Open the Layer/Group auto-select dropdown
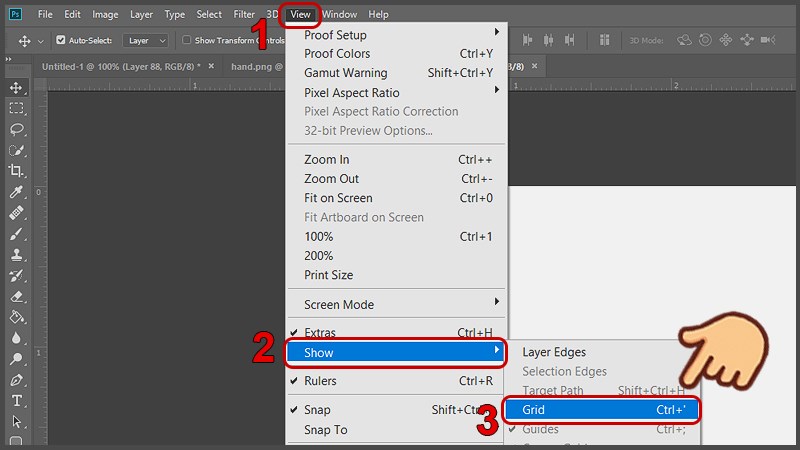 point(146,41)
